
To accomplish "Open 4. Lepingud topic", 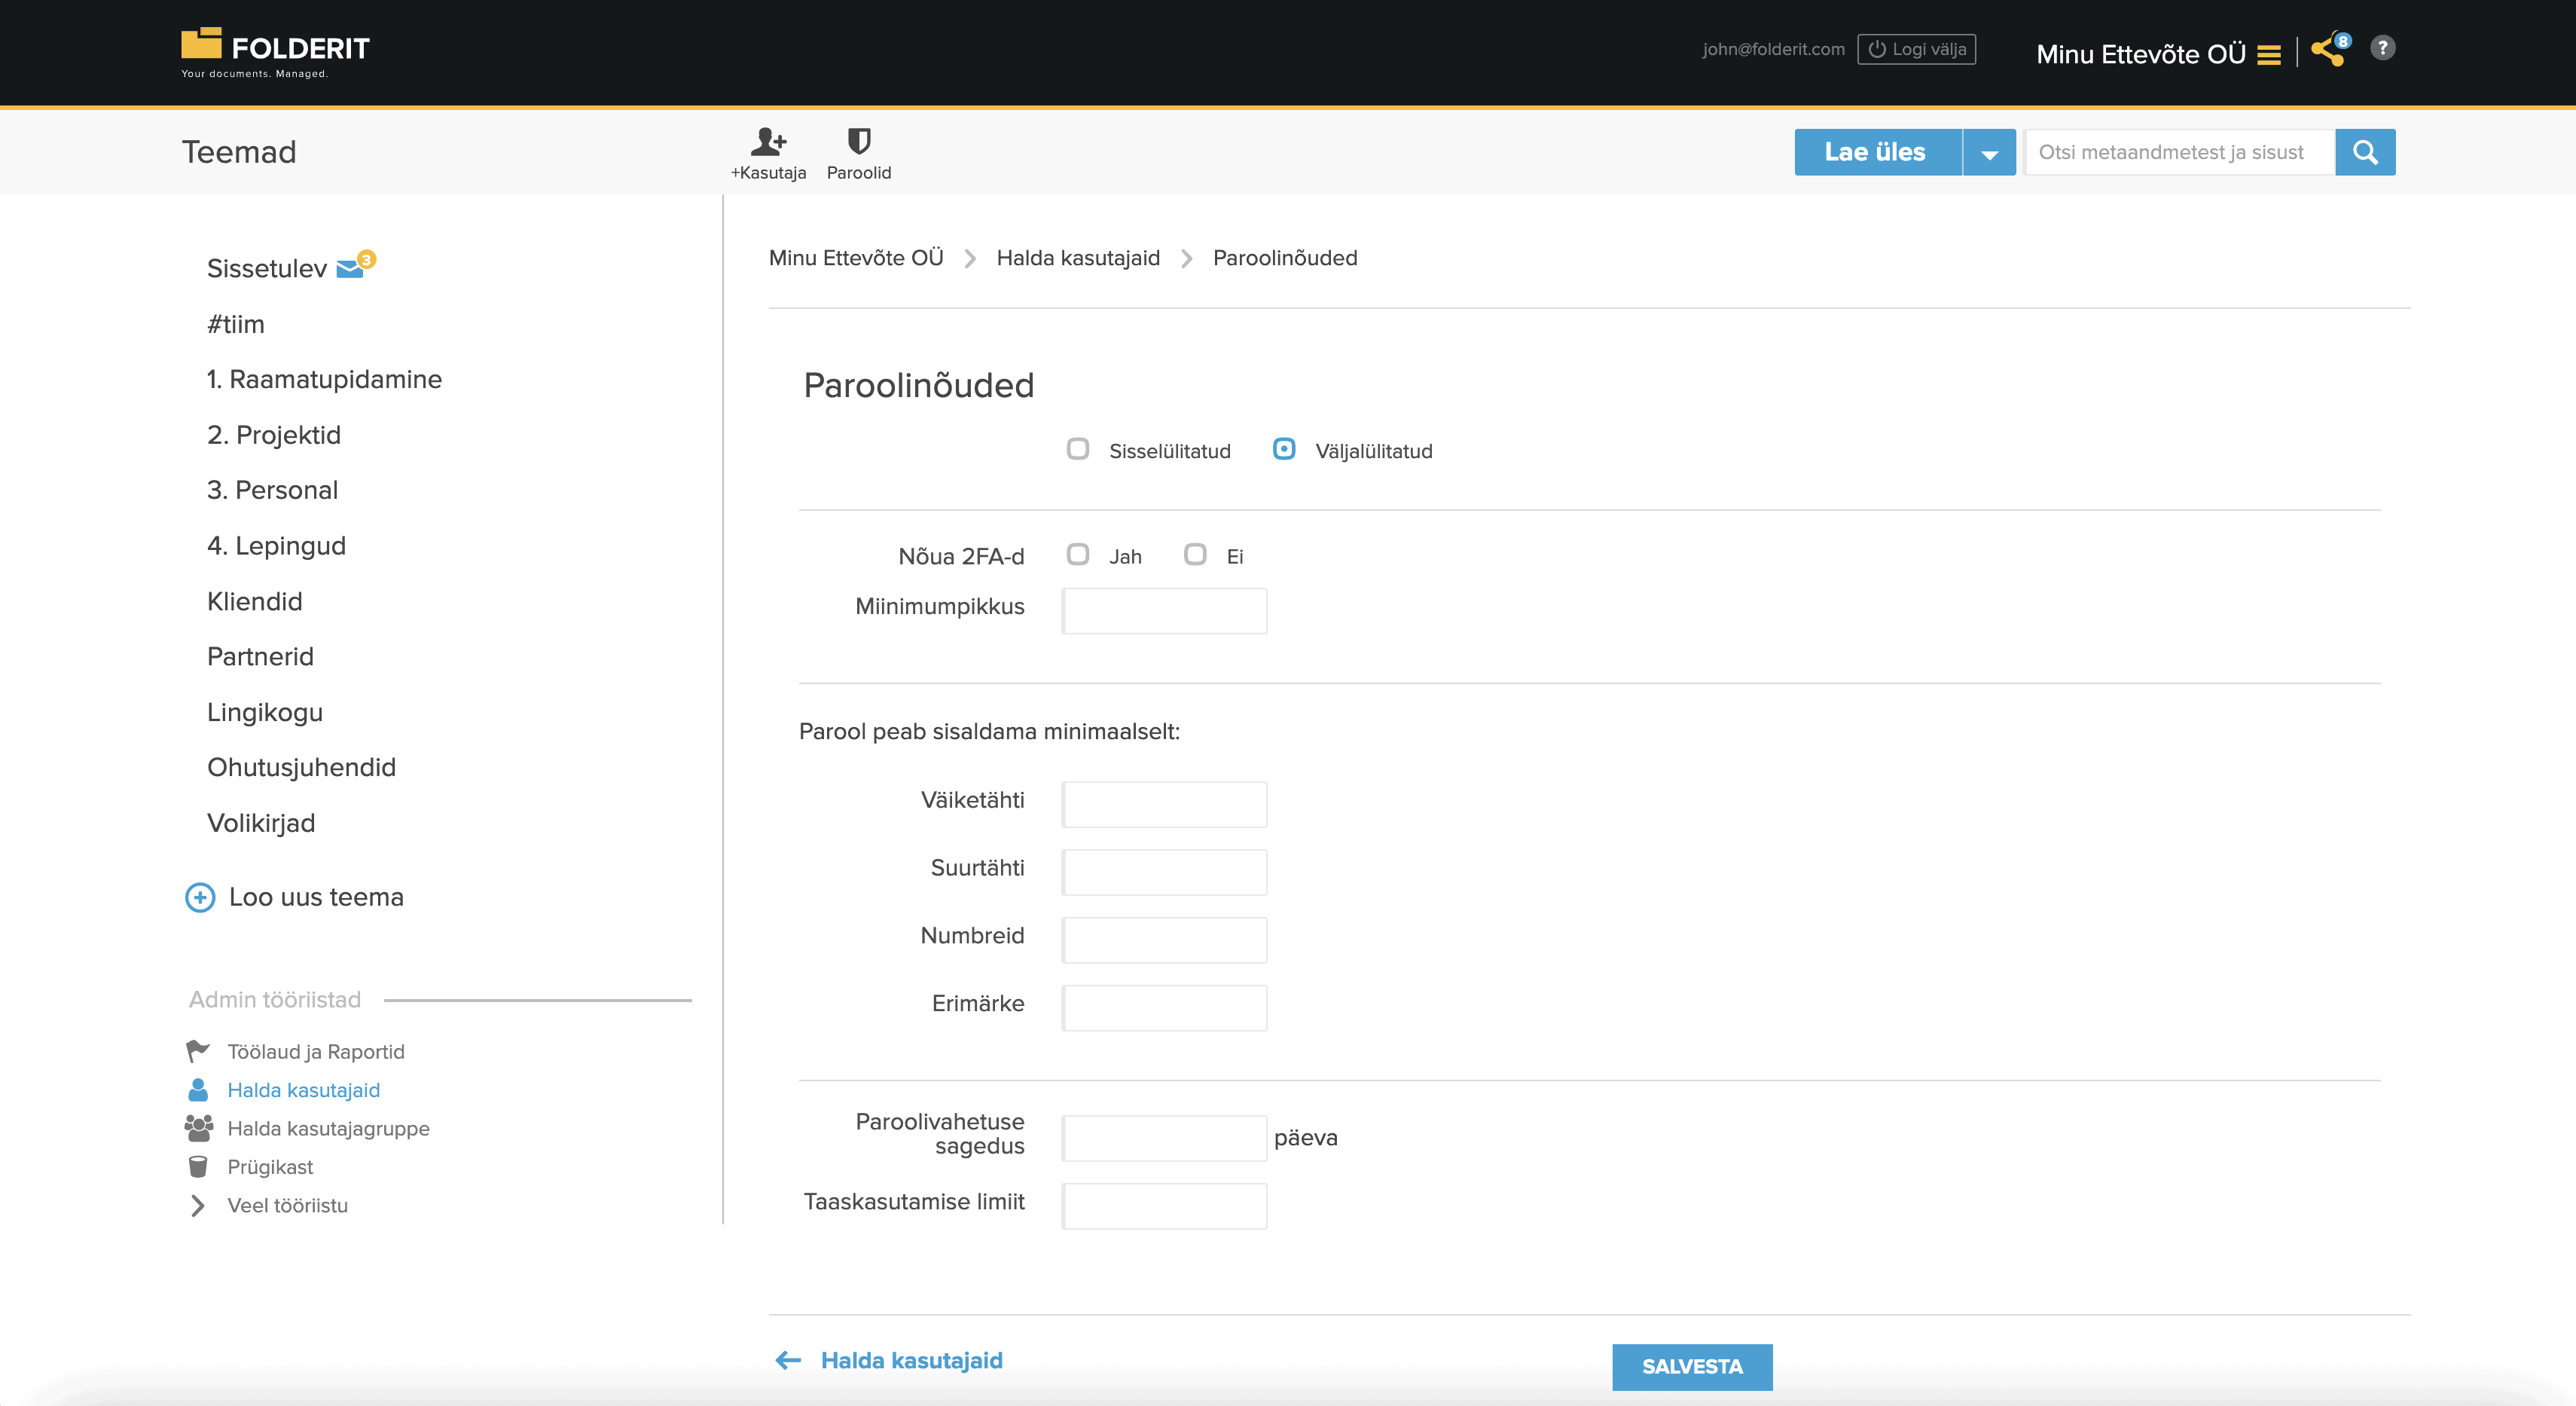I will [x=276, y=546].
